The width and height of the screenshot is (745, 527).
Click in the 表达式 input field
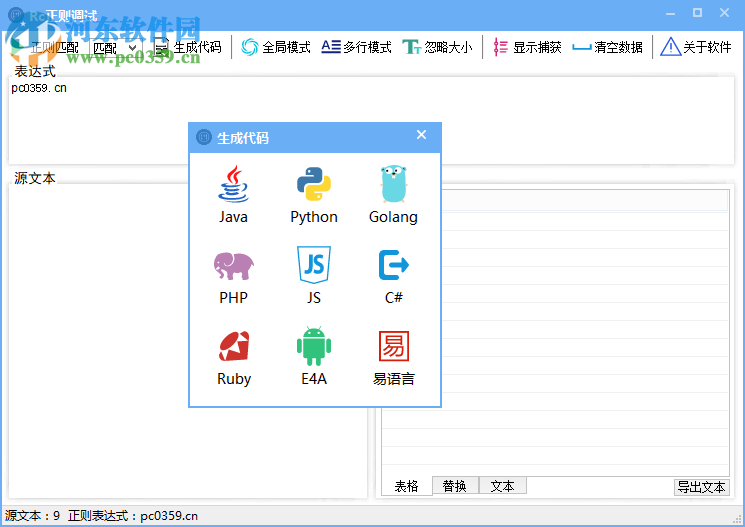pos(372,121)
